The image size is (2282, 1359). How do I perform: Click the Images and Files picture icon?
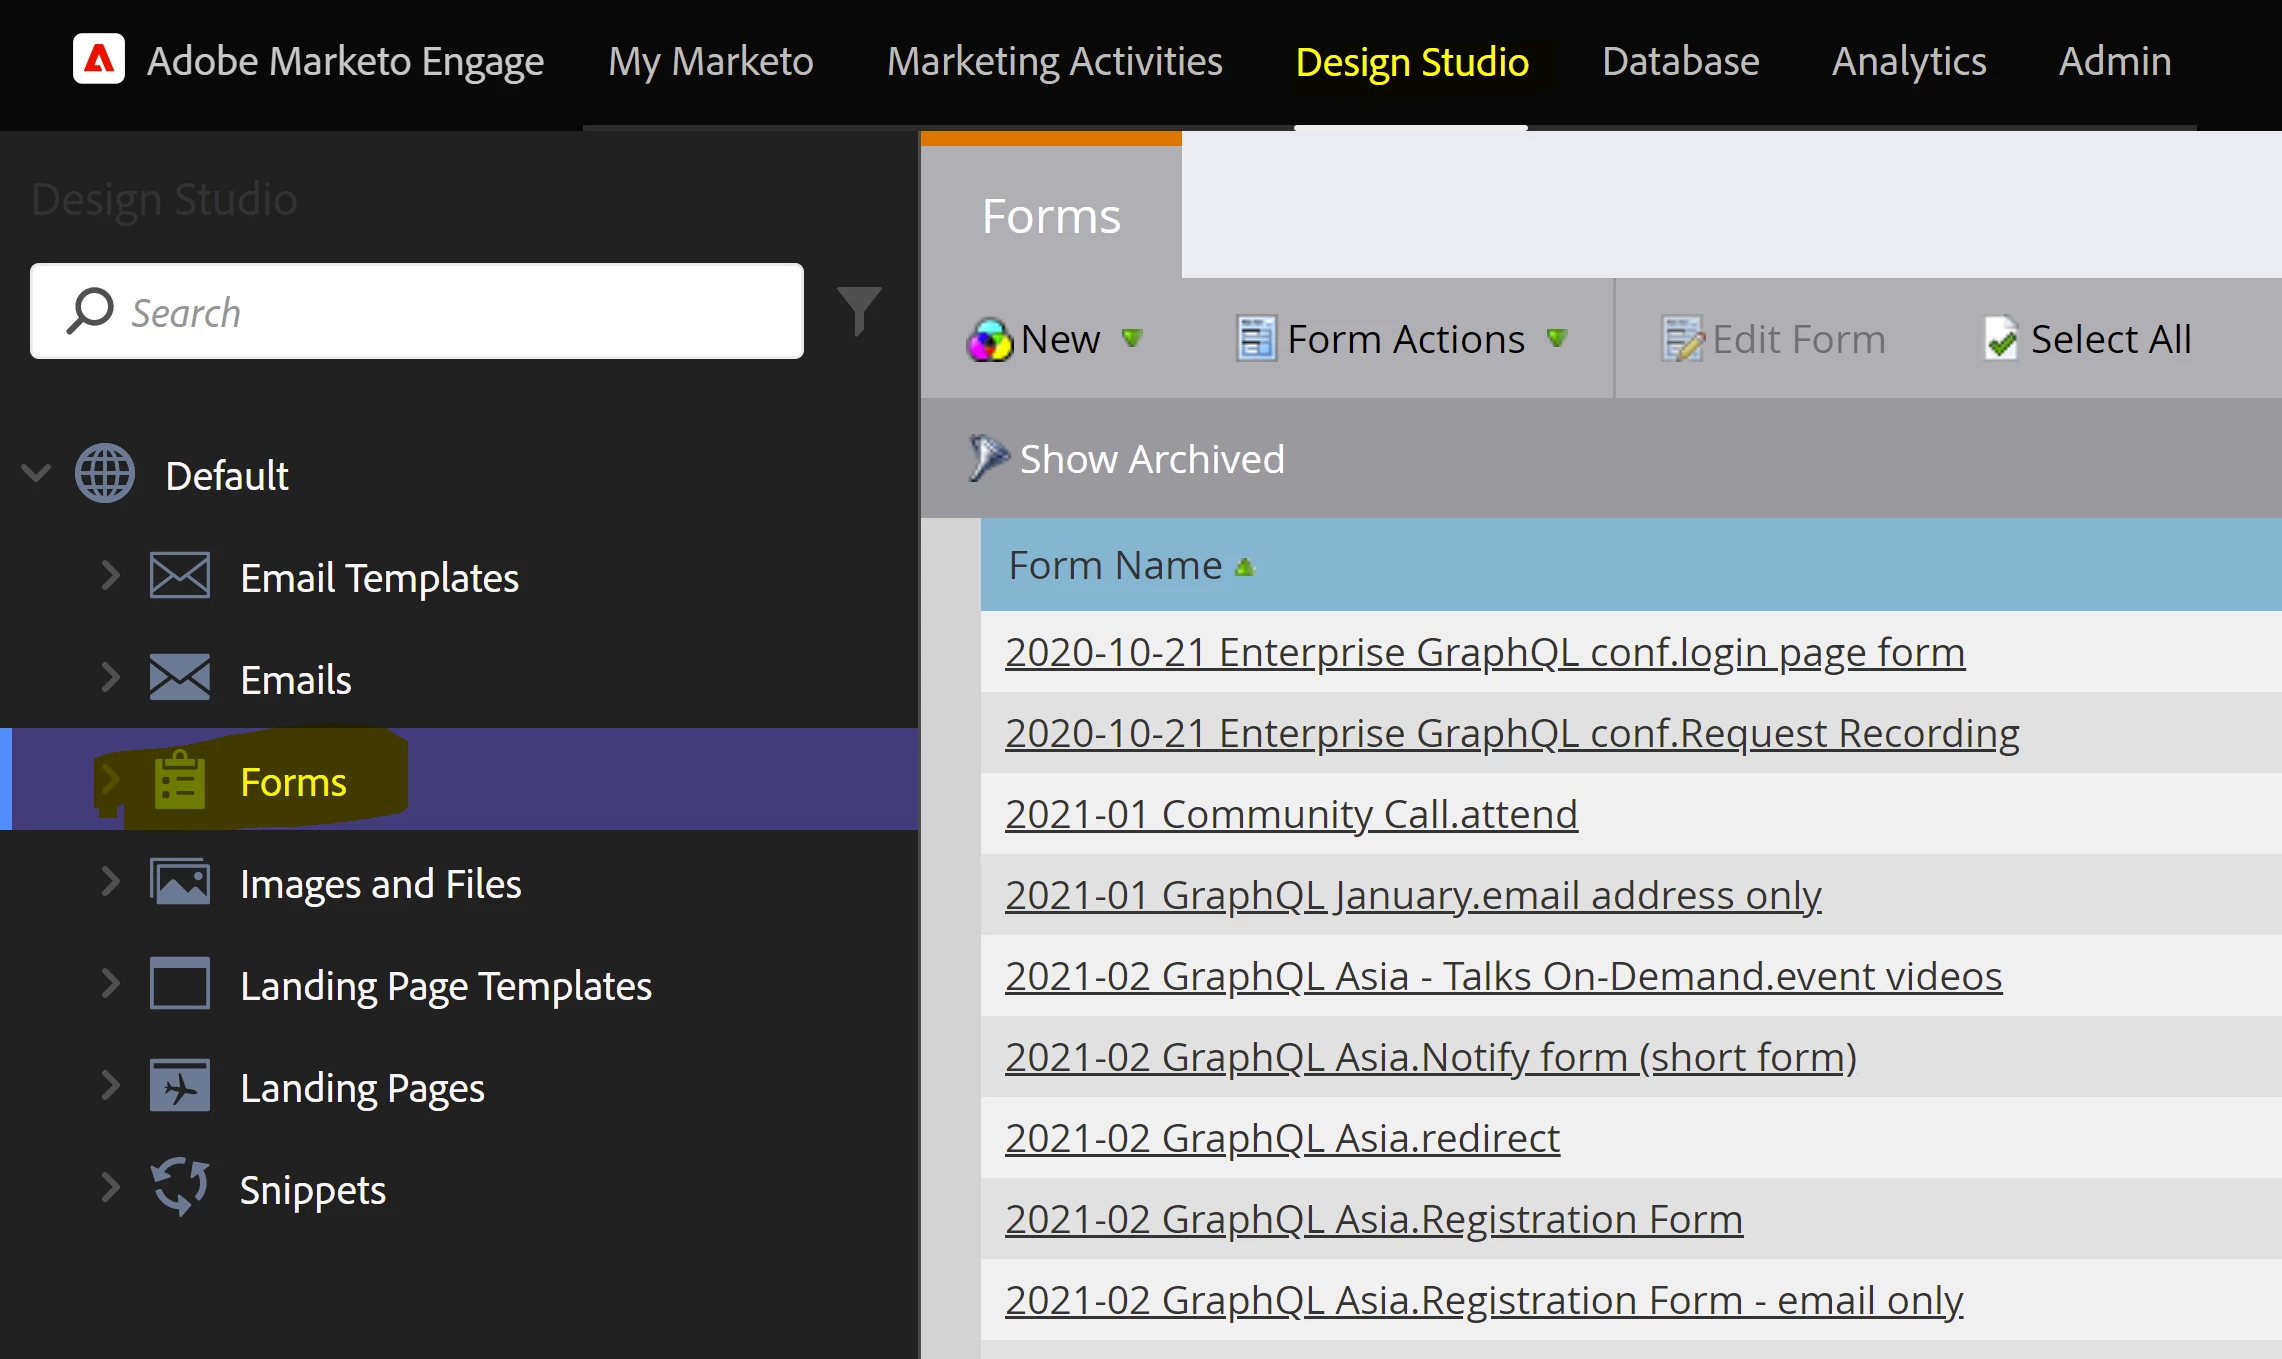pos(180,883)
